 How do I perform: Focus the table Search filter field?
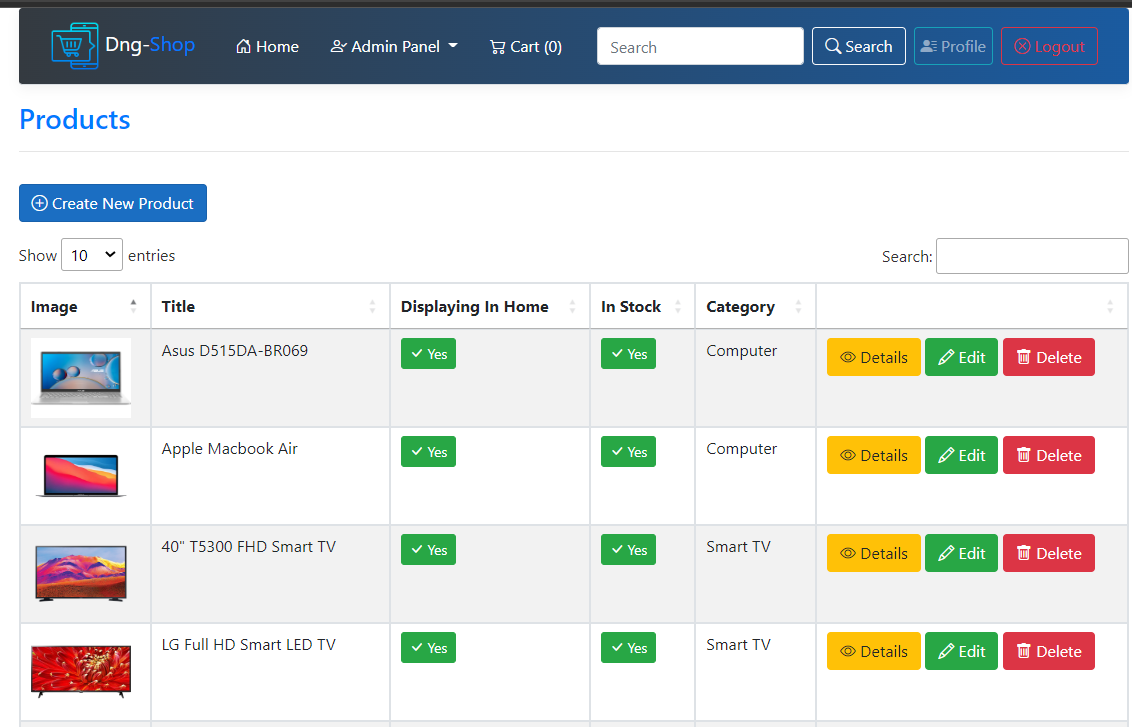[1031, 256]
